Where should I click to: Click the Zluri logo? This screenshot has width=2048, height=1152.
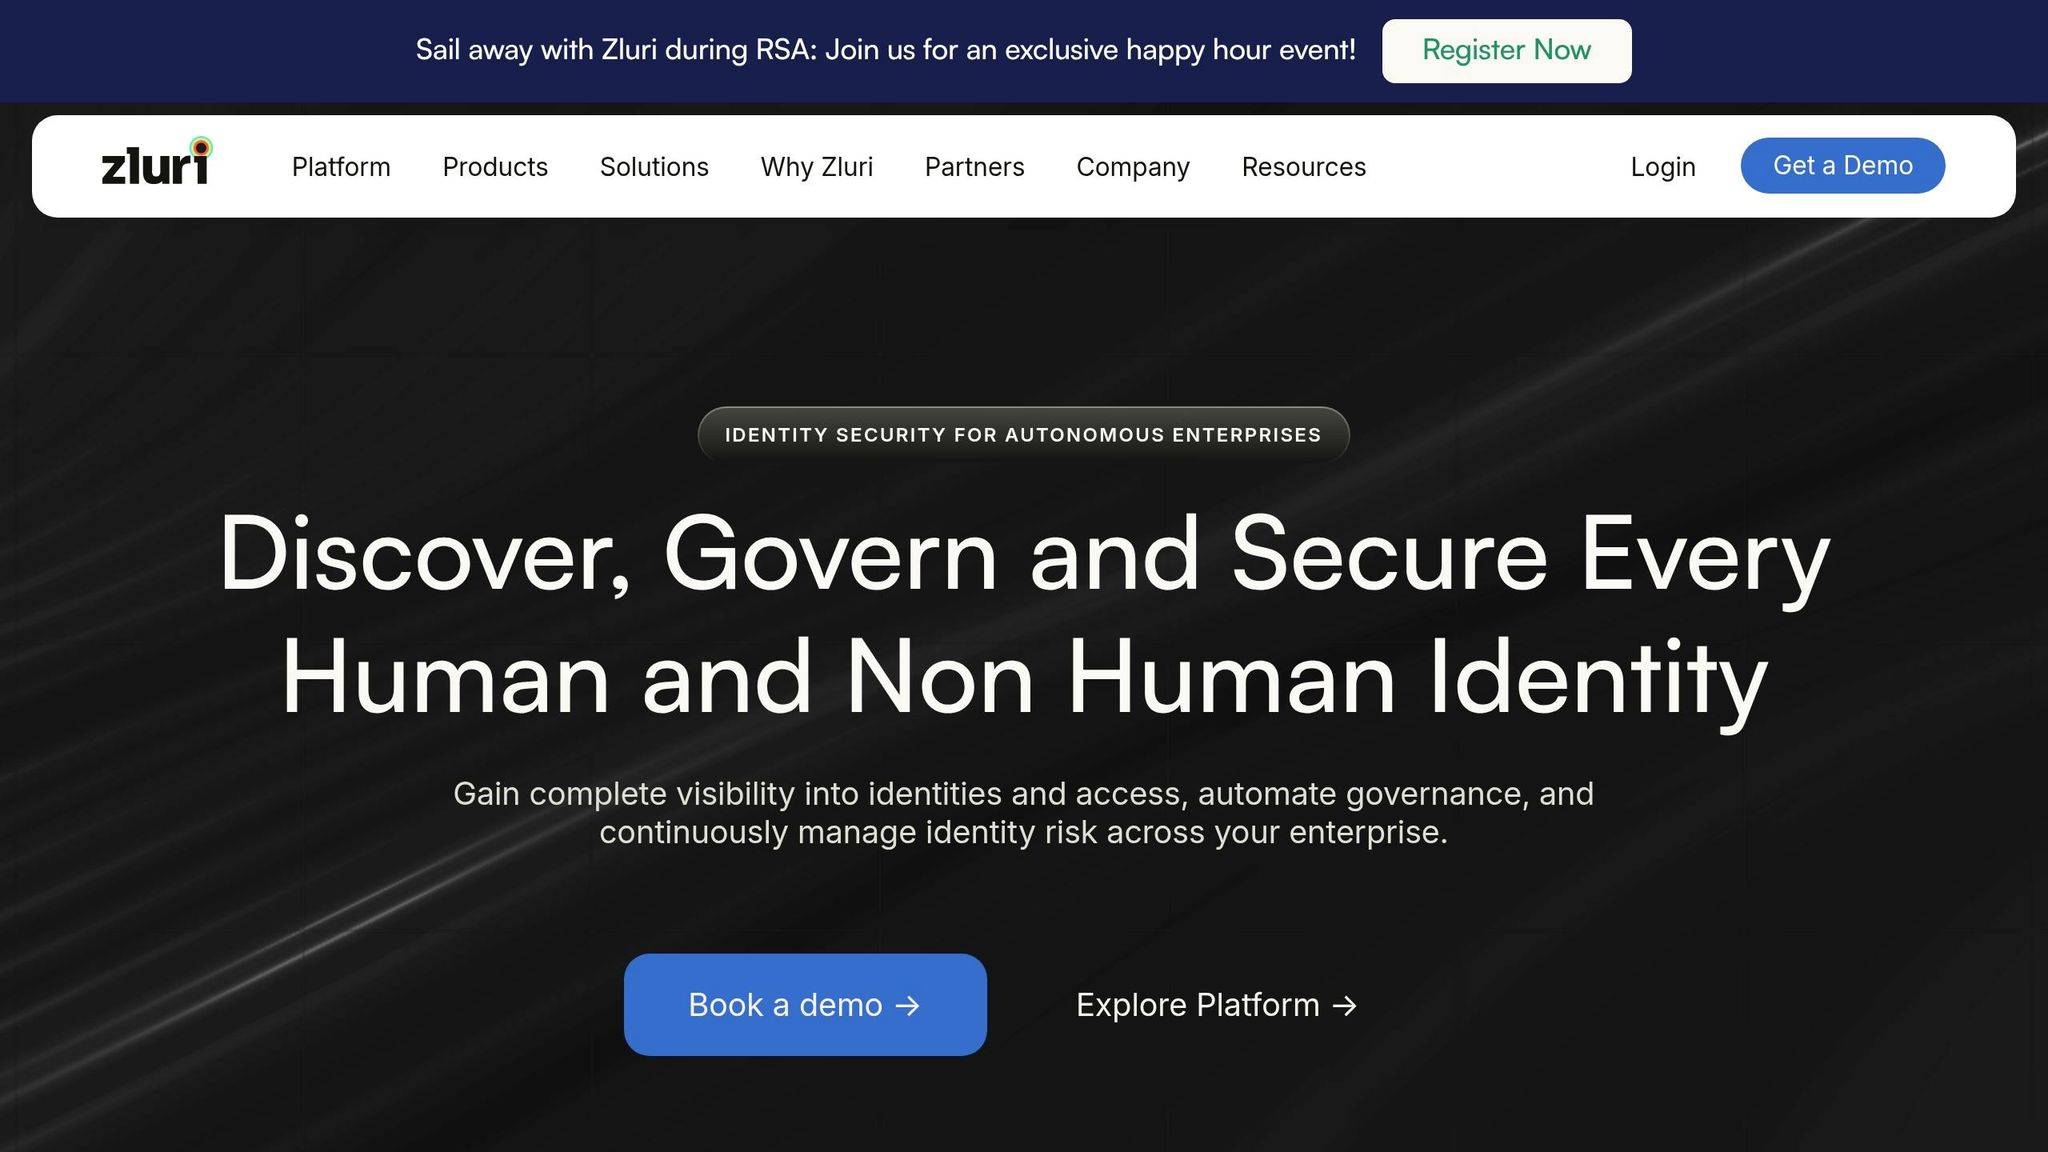[157, 162]
